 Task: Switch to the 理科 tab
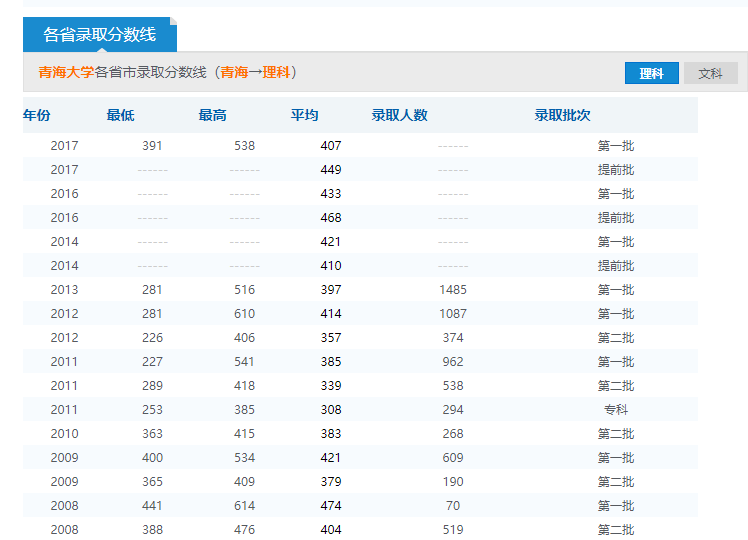652,73
